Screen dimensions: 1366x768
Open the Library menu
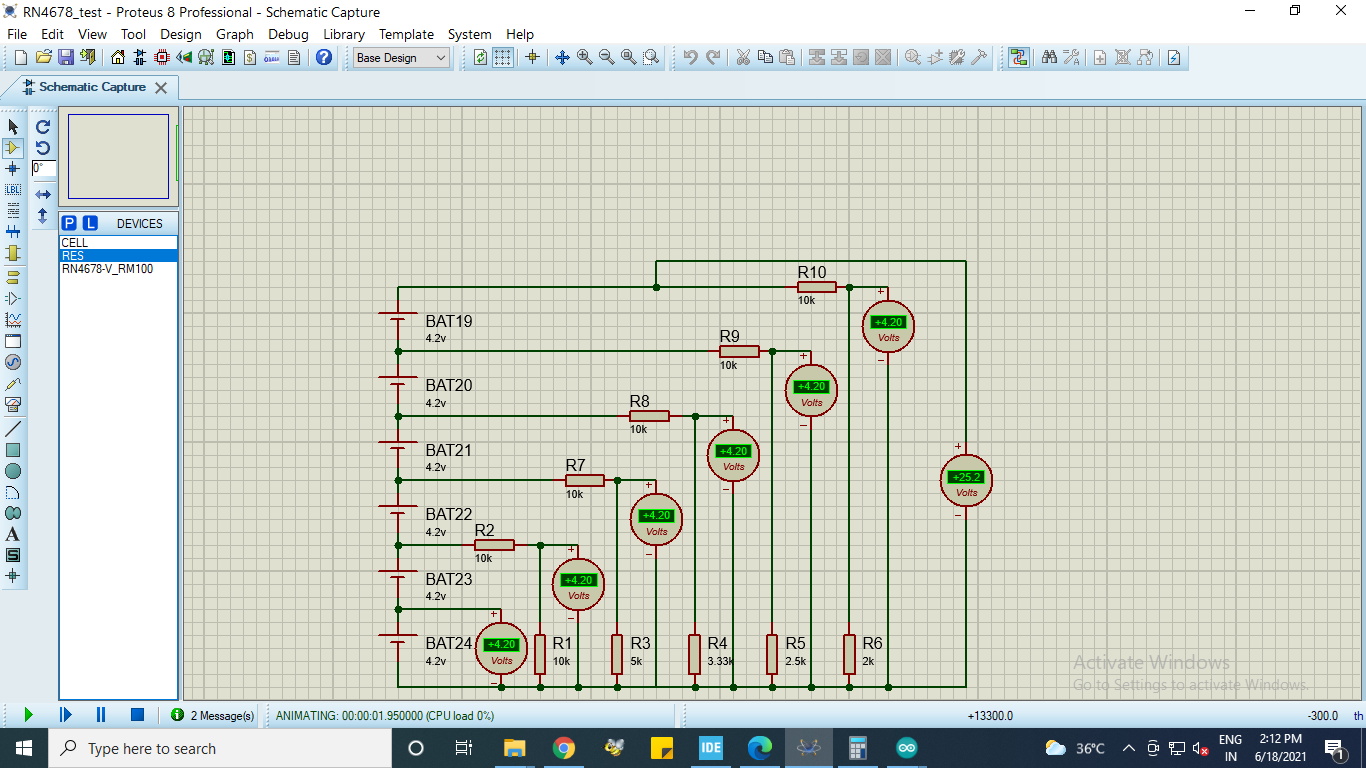(343, 33)
